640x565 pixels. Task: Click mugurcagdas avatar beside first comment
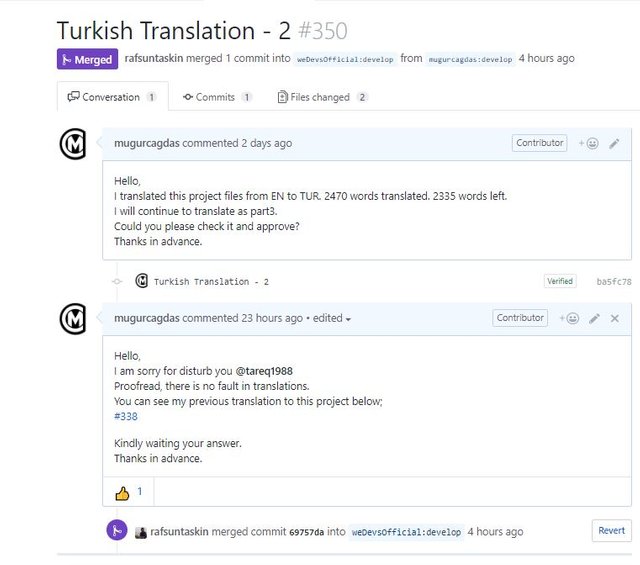pyautogui.click(x=74, y=145)
